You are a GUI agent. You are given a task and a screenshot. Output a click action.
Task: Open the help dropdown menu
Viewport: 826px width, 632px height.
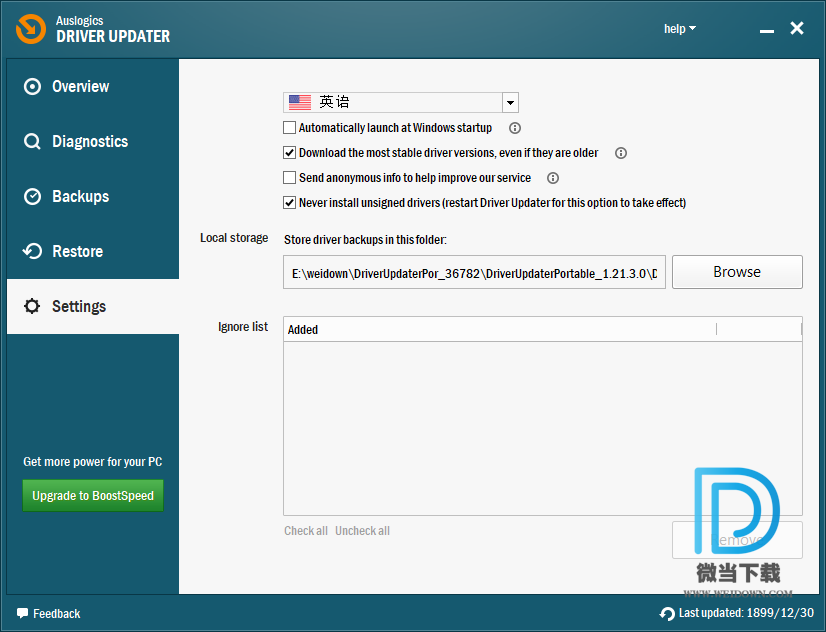tap(680, 28)
